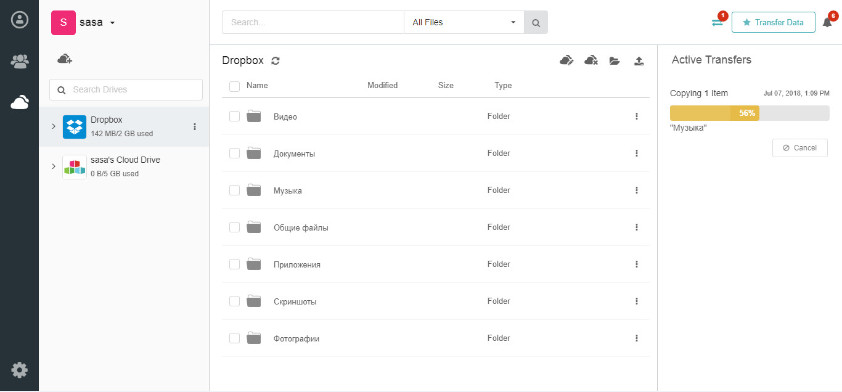The image size is (842, 392).
Task: Open options dots for Приложения folder
Action: (636, 264)
